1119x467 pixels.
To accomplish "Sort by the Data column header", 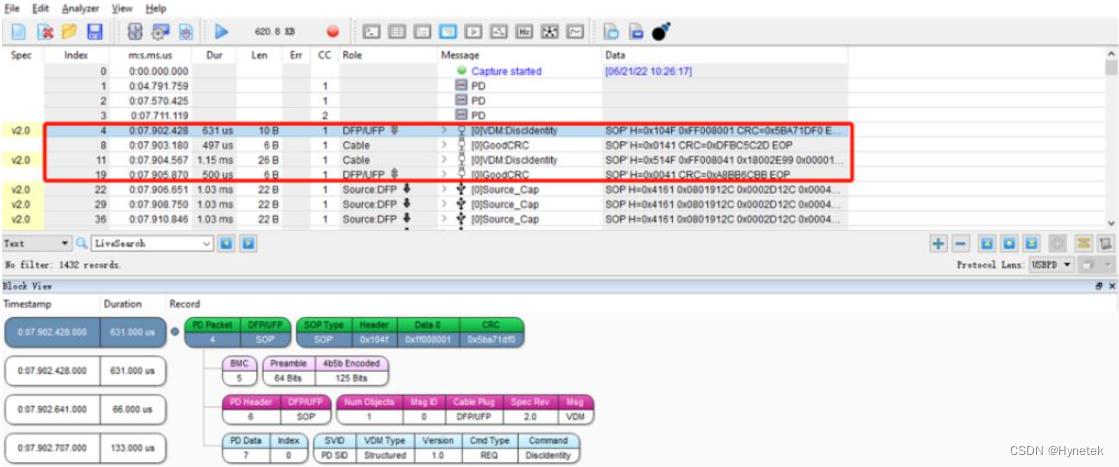I will (x=725, y=55).
